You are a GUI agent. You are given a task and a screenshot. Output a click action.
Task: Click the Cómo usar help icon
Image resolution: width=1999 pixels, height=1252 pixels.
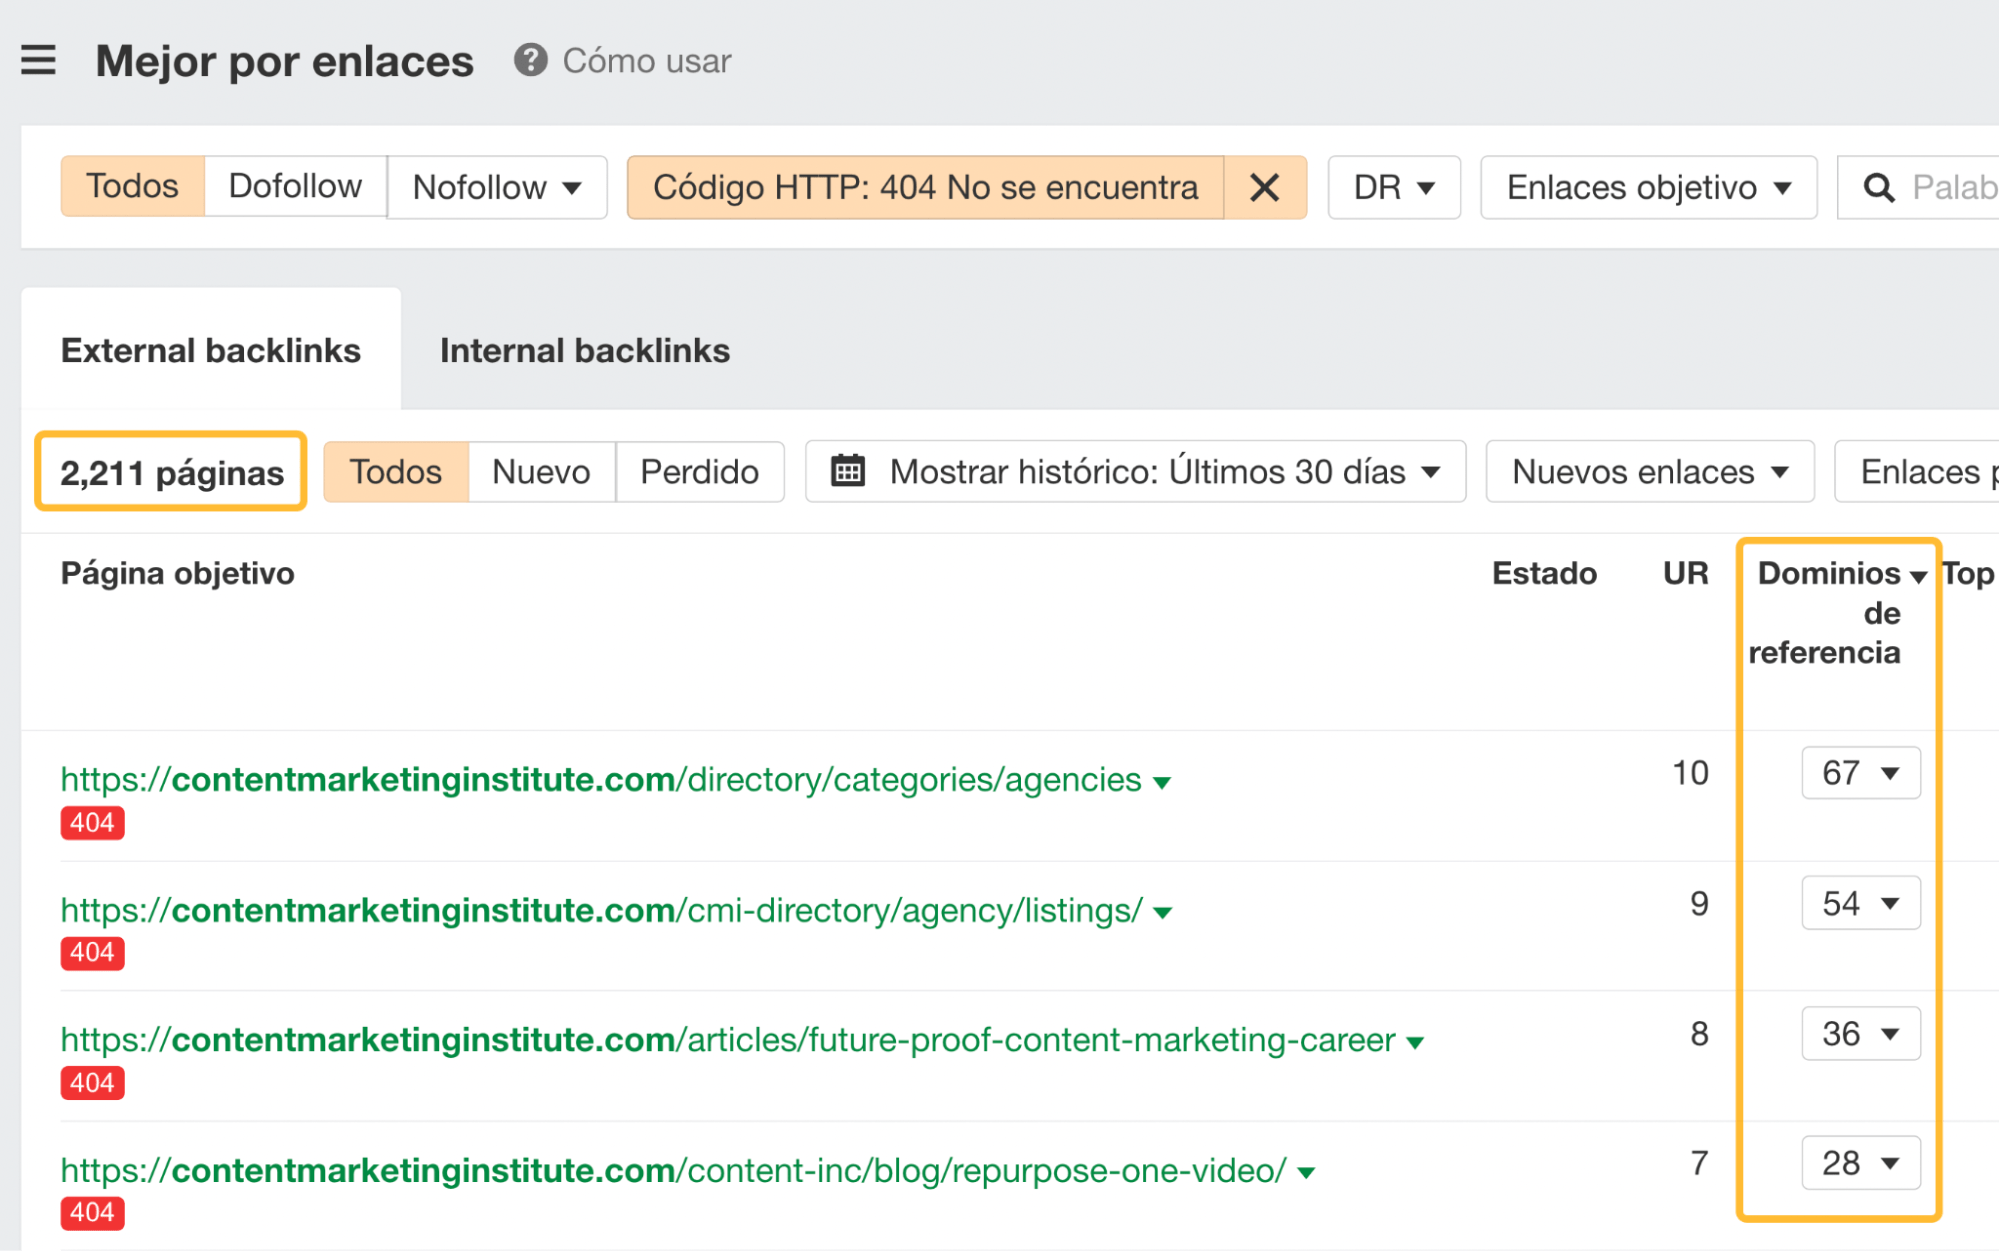pos(531,61)
